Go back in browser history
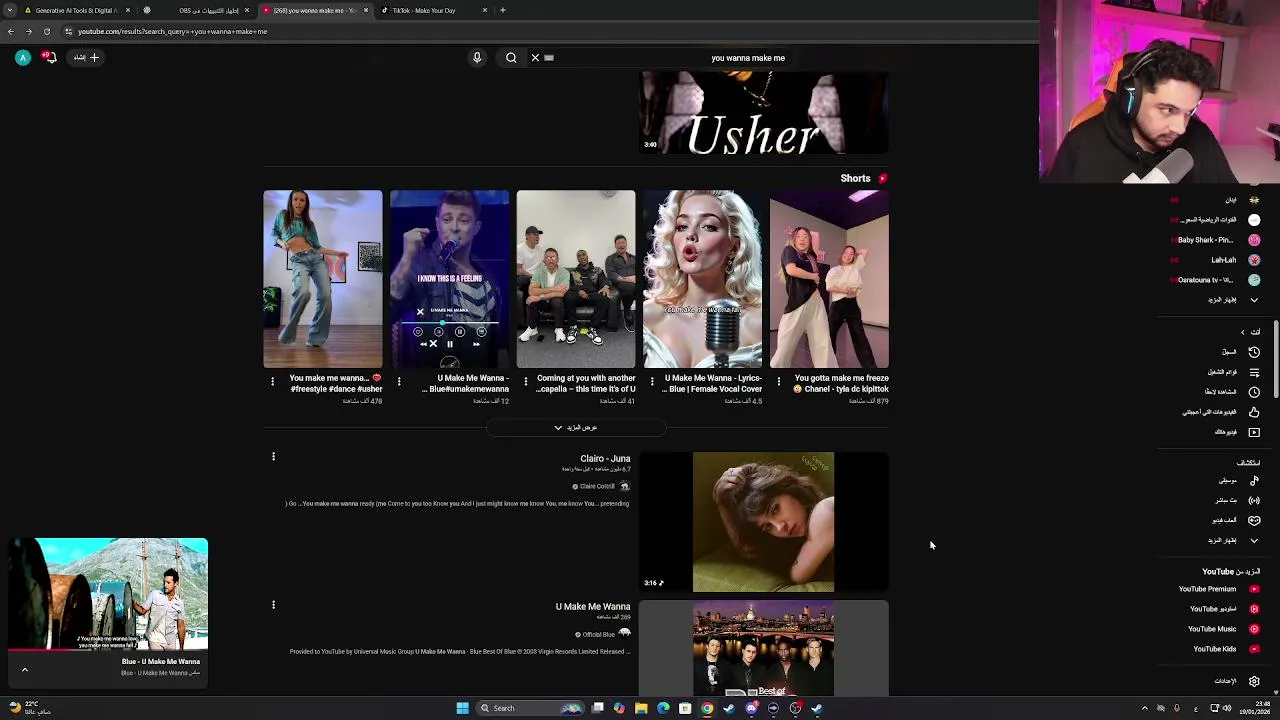The width and height of the screenshot is (1280, 720). point(11,31)
